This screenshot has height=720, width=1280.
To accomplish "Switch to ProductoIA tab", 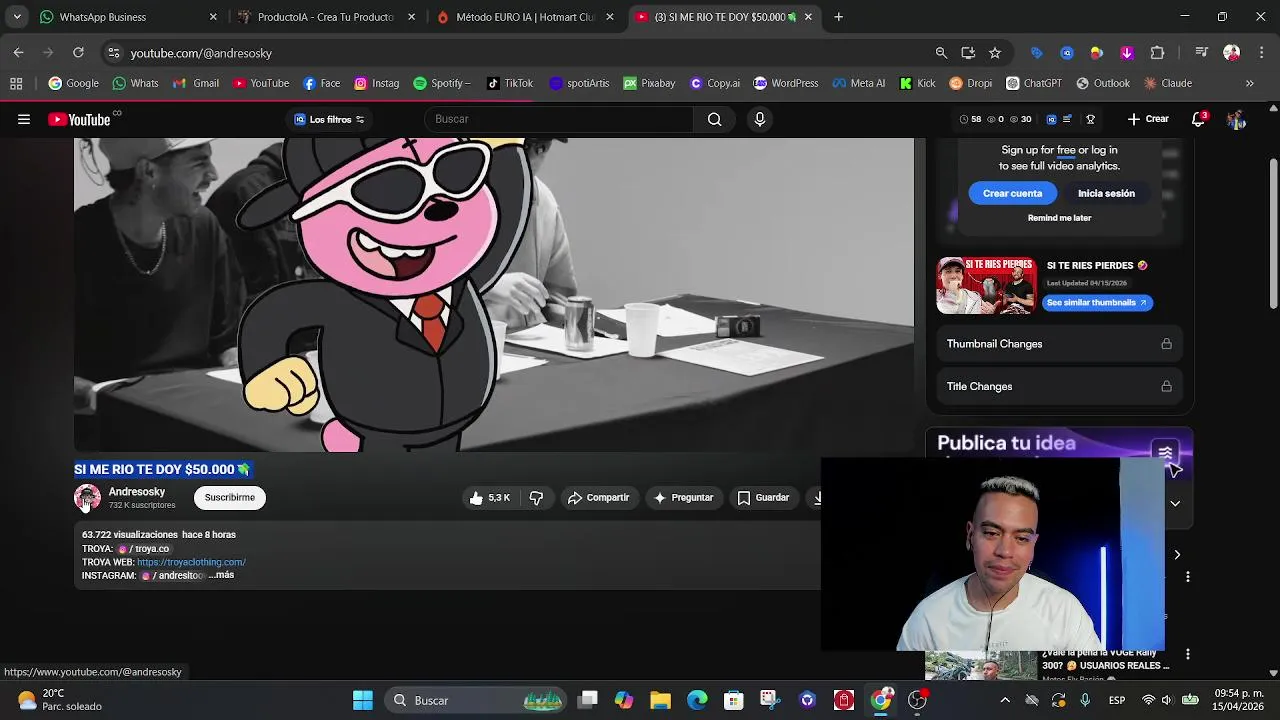I will pyautogui.click(x=325, y=17).
